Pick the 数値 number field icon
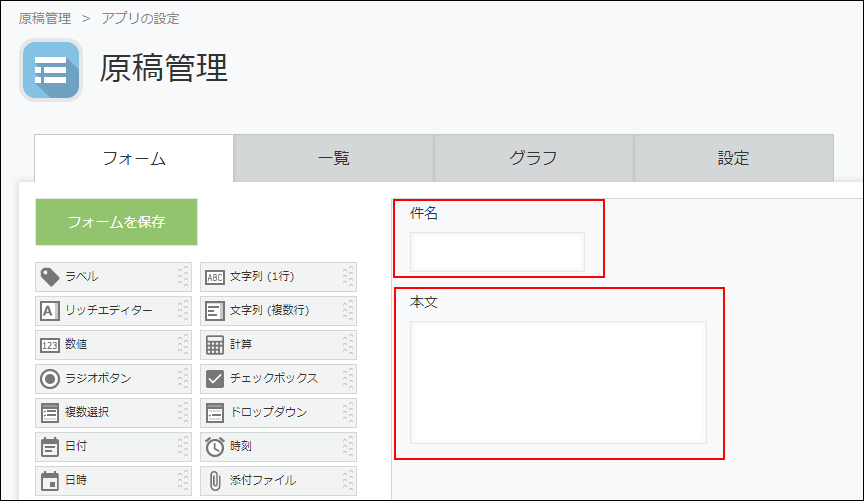Viewport: 864px width, 501px height. (x=49, y=345)
